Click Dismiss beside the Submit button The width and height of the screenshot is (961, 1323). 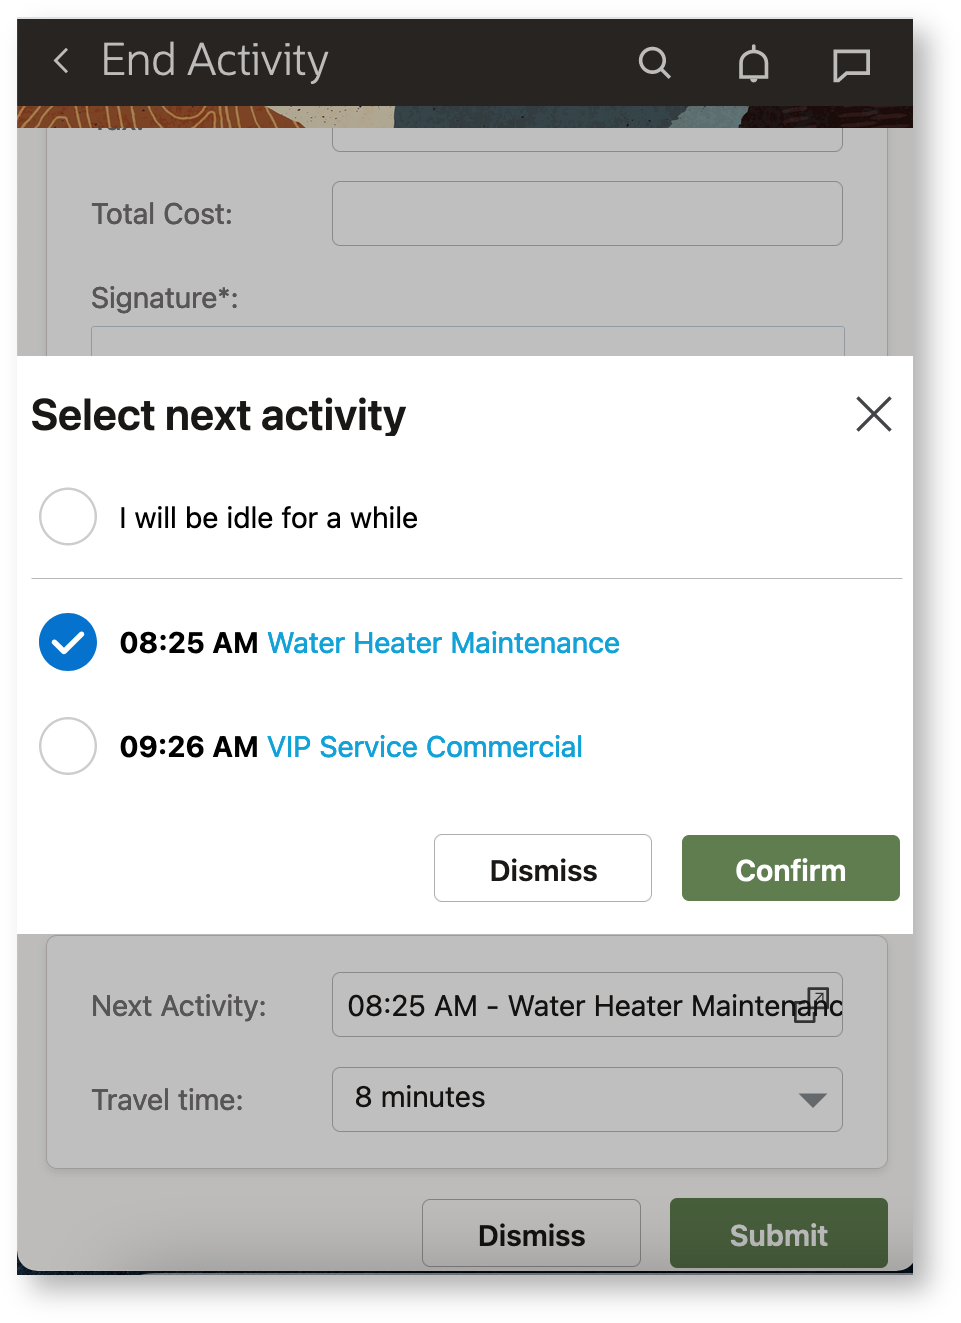coord(531,1234)
